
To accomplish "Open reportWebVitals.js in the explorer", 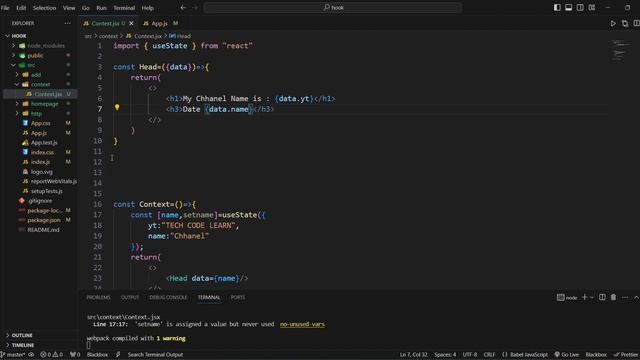I will tap(53, 181).
